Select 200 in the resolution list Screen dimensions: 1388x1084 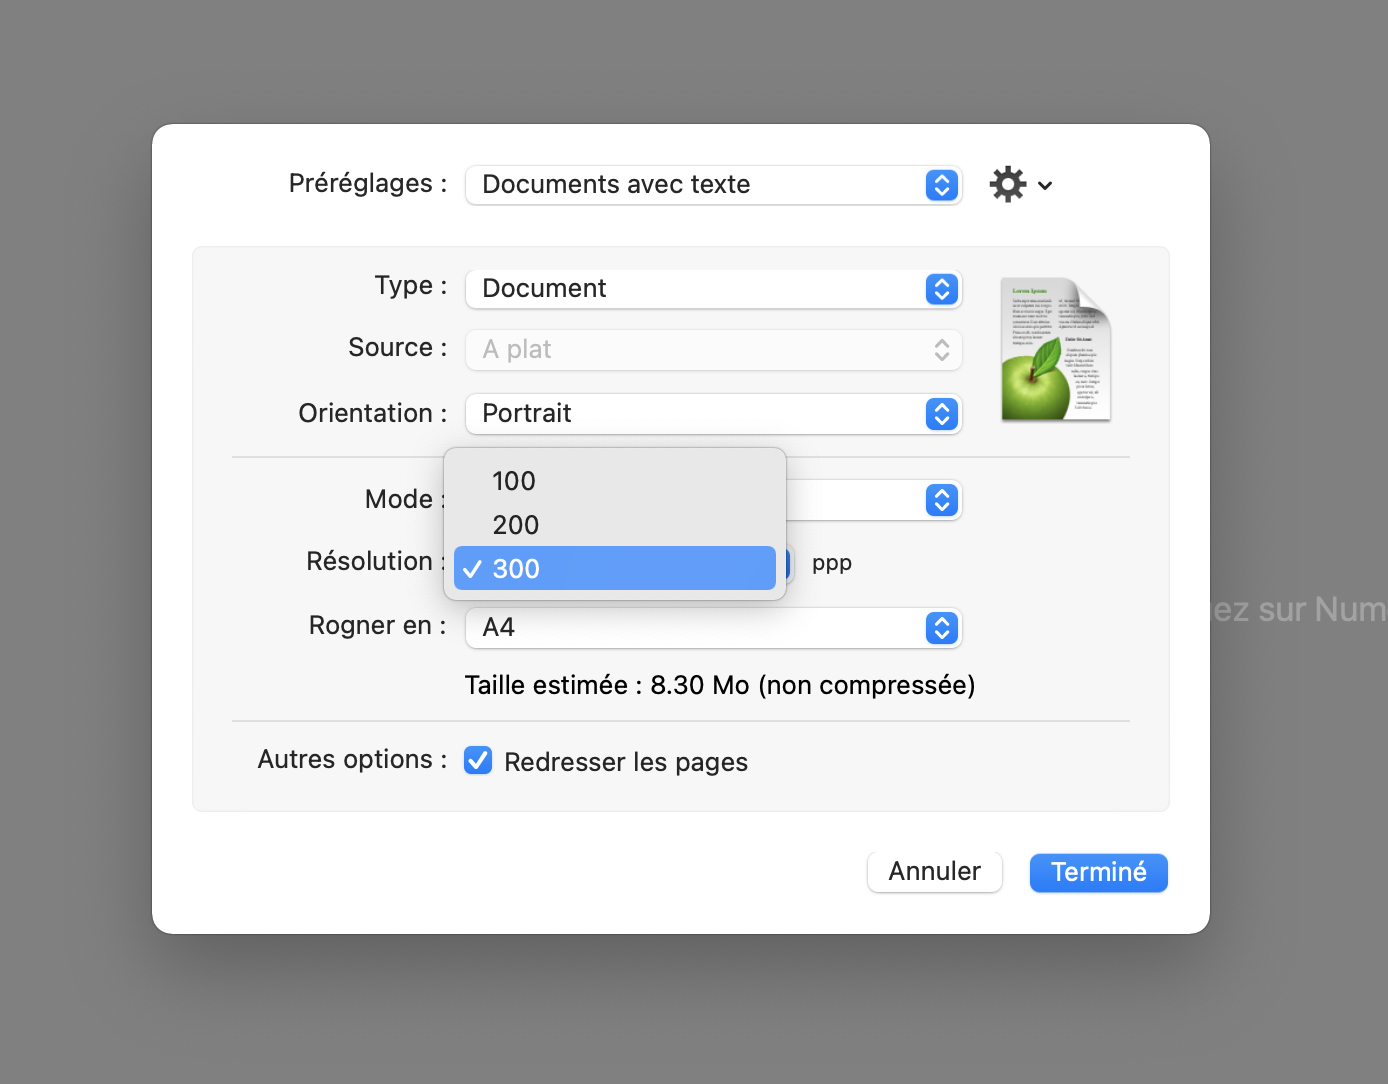pos(614,525)
